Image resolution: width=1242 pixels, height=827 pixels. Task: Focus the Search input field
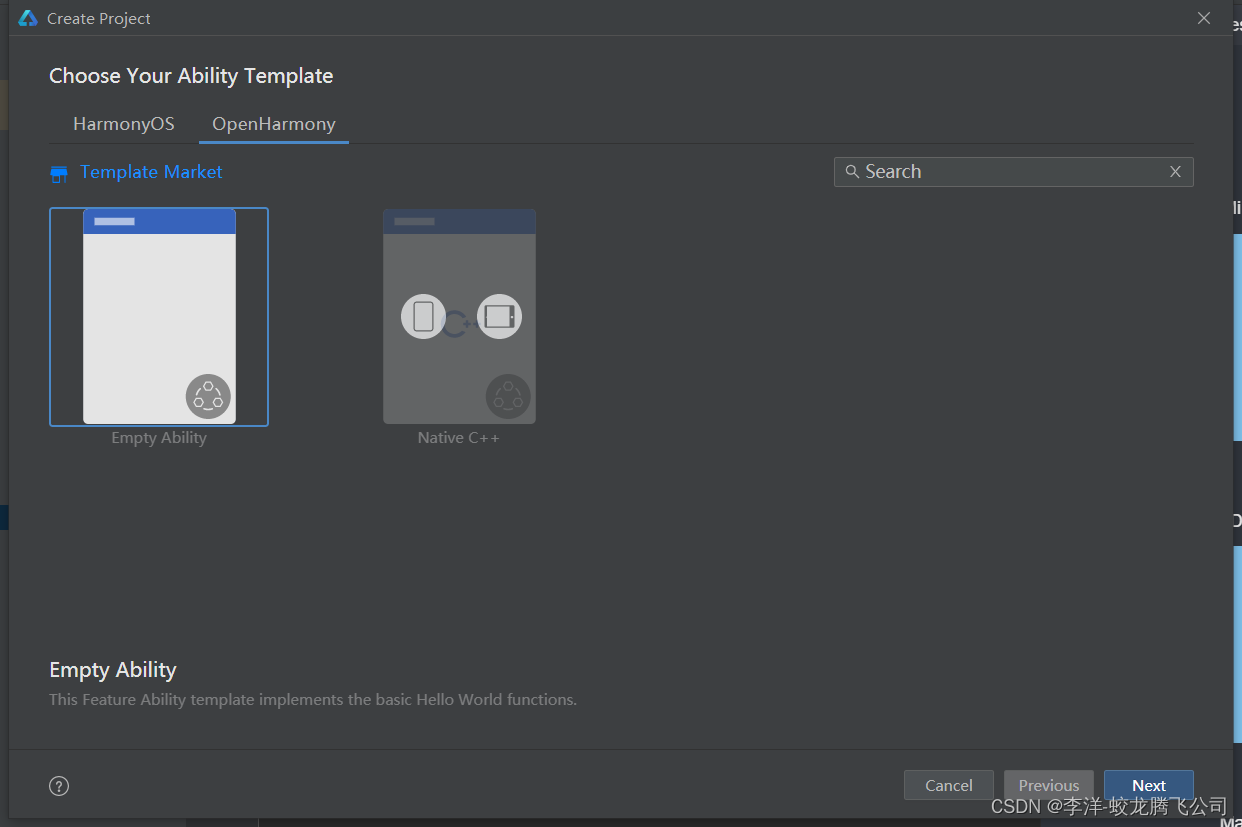pos(1013,172)
